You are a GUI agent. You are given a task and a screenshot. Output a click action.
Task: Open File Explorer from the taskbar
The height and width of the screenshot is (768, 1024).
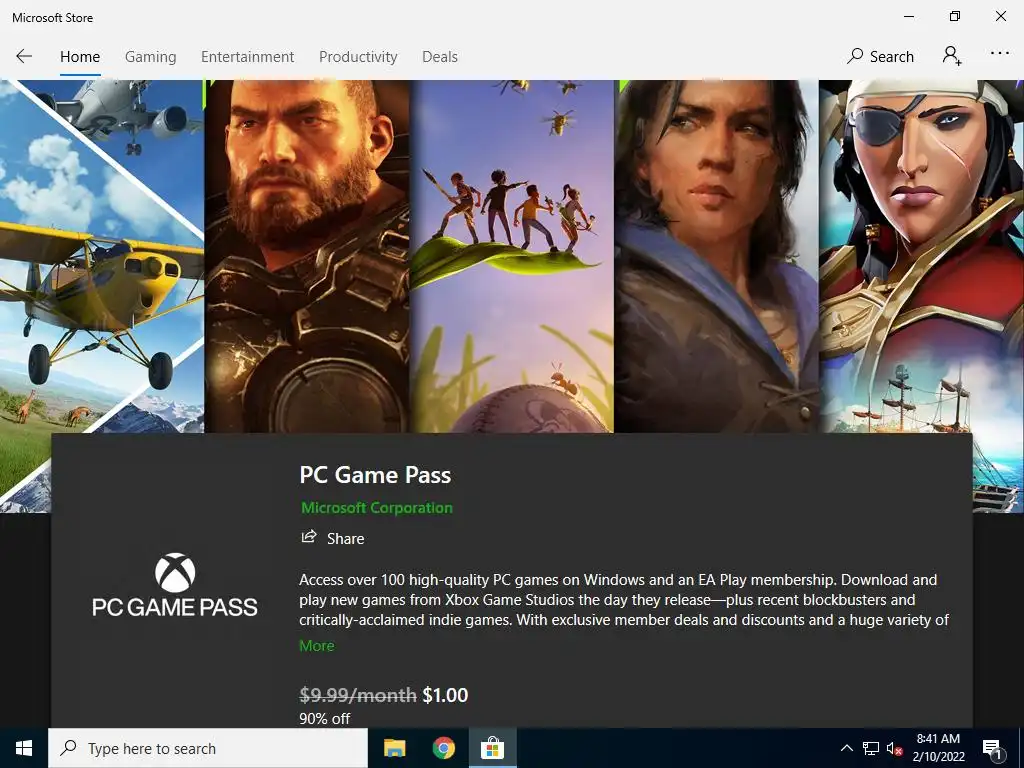394,748
